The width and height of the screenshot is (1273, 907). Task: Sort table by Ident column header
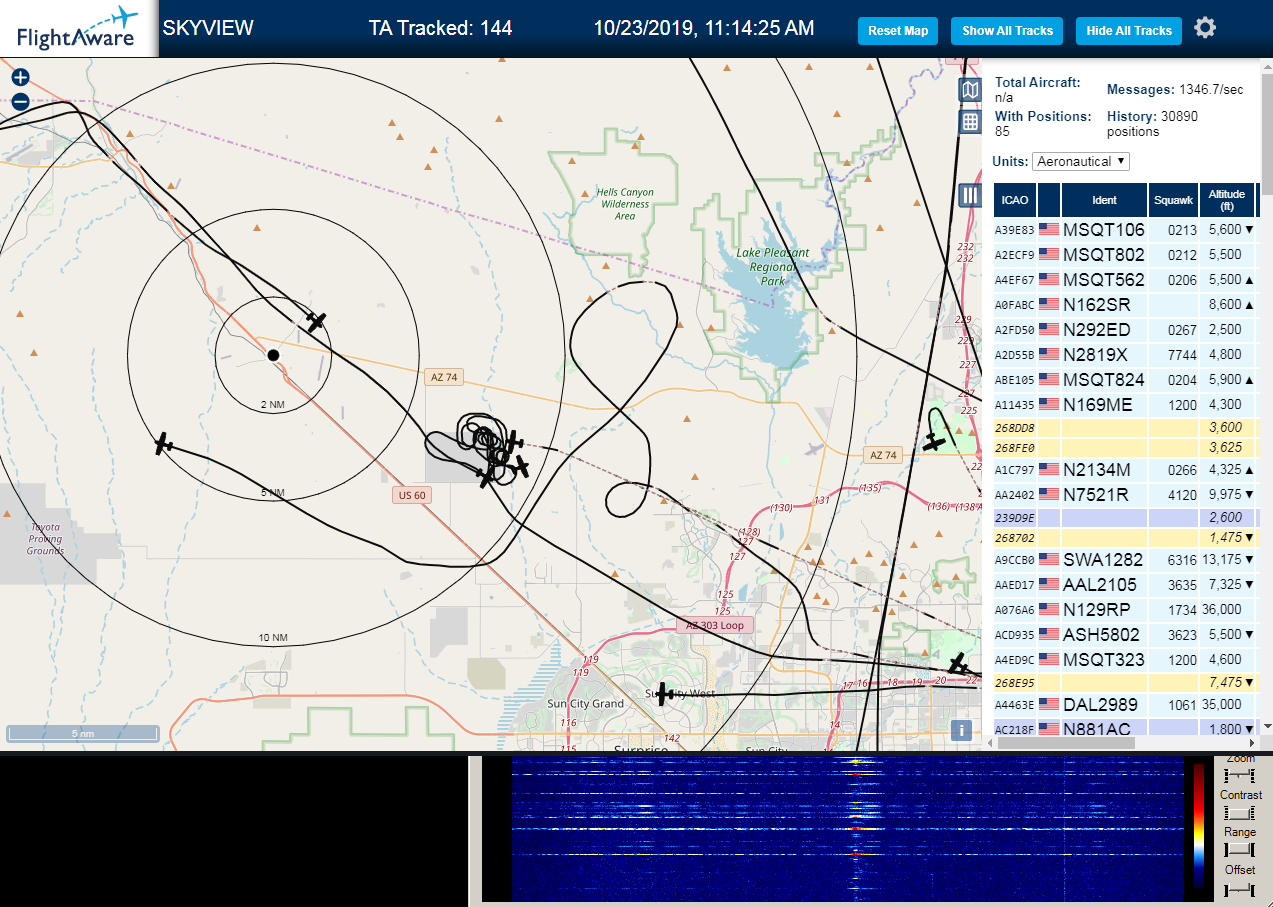coord(1104,199)
